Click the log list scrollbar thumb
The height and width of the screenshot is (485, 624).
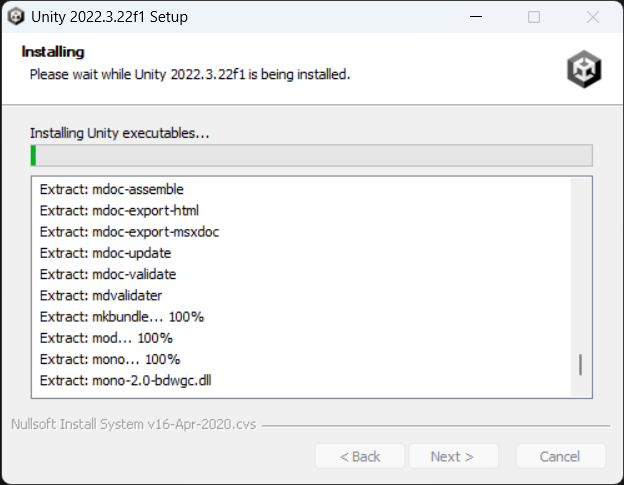click(580, 364)
